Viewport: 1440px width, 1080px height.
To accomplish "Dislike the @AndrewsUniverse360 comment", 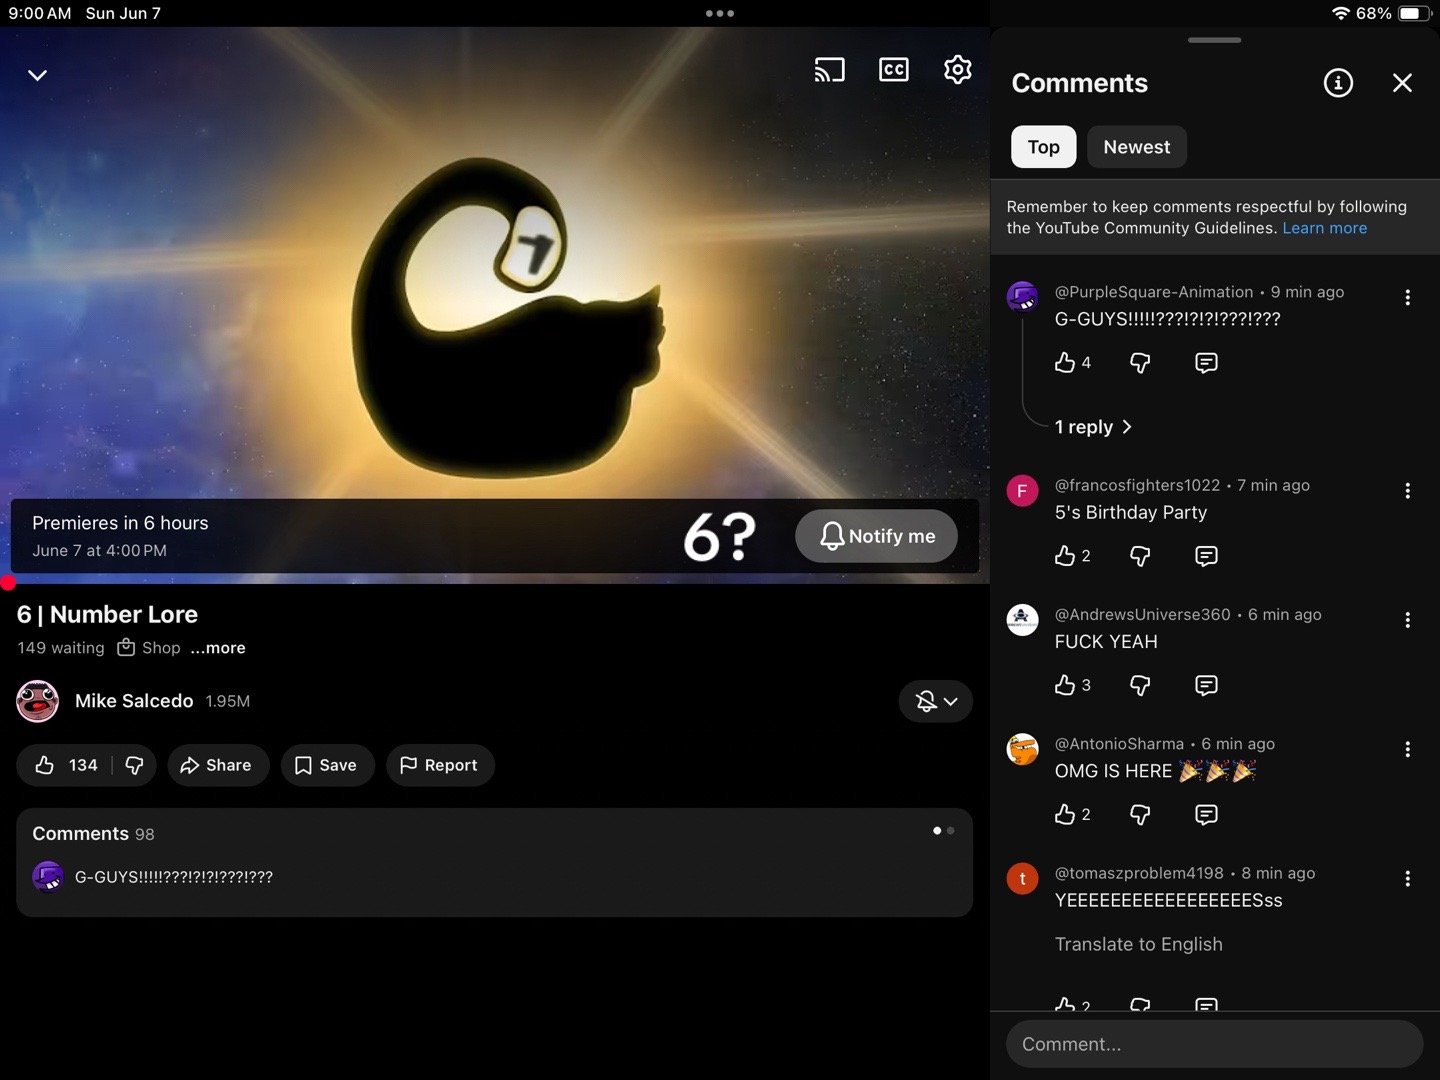I will coord(1140,685).
